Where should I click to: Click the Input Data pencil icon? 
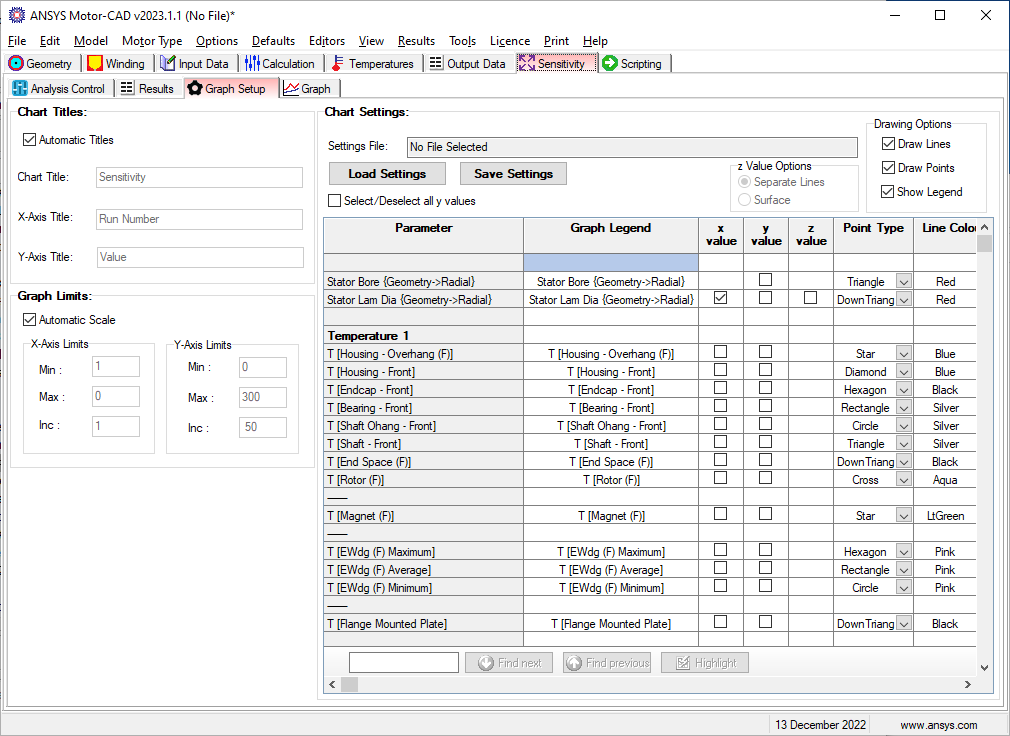[167, 63]
